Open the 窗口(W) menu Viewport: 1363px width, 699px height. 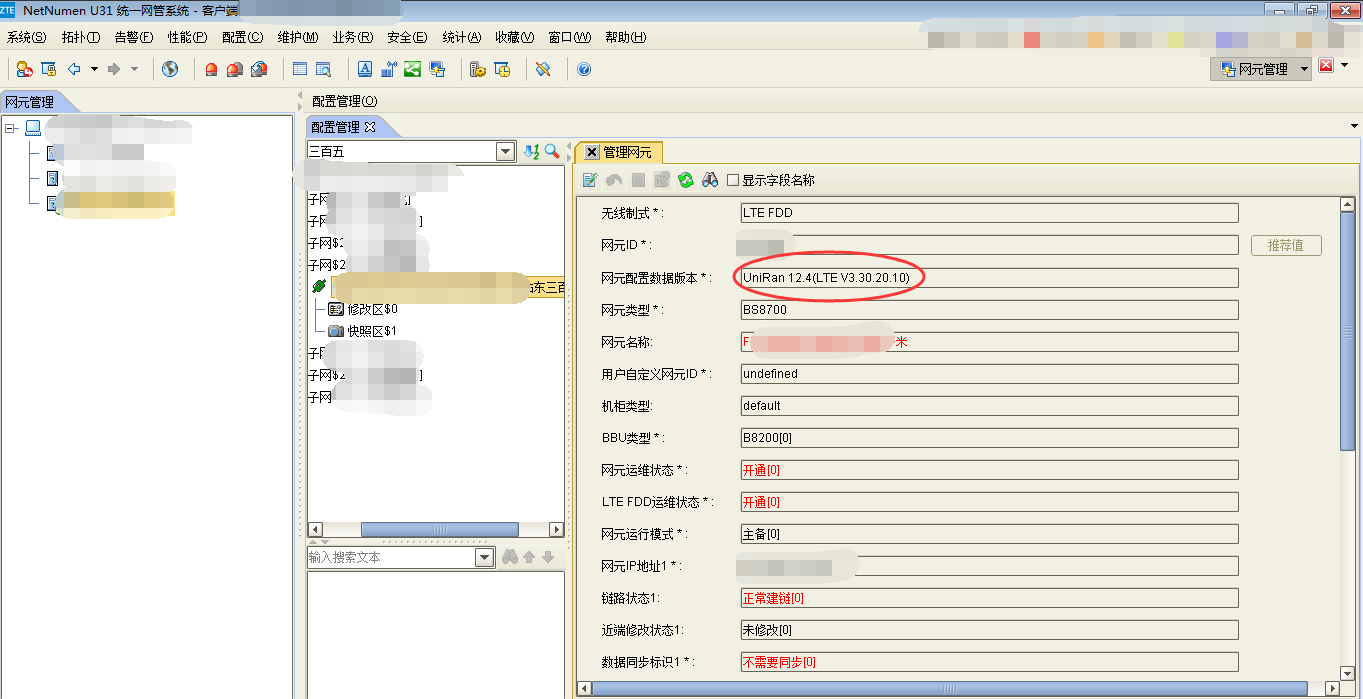pos(570,38)
